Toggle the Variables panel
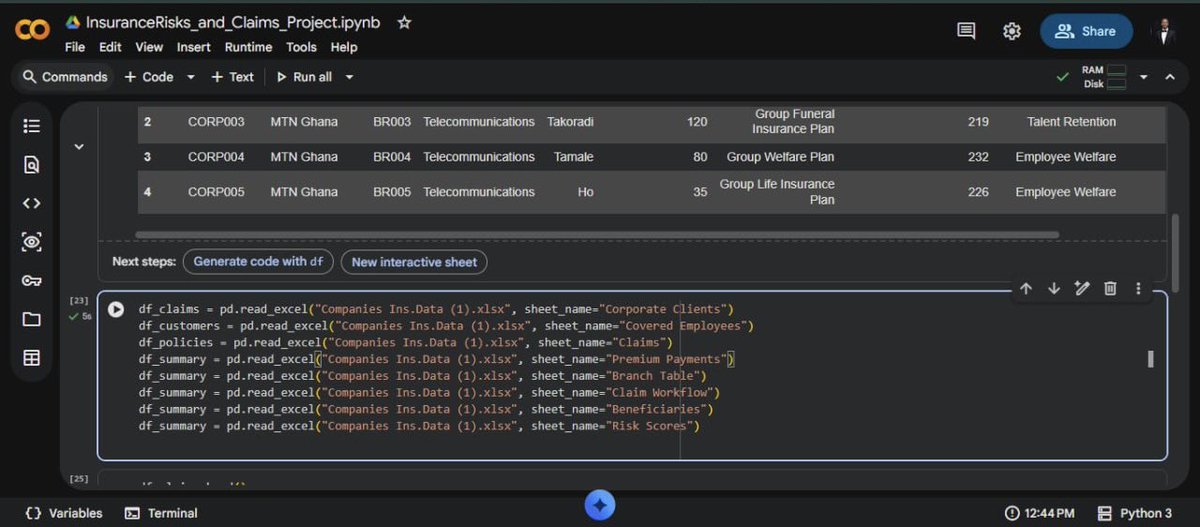 pyautogui.click(x=64, y=513)
